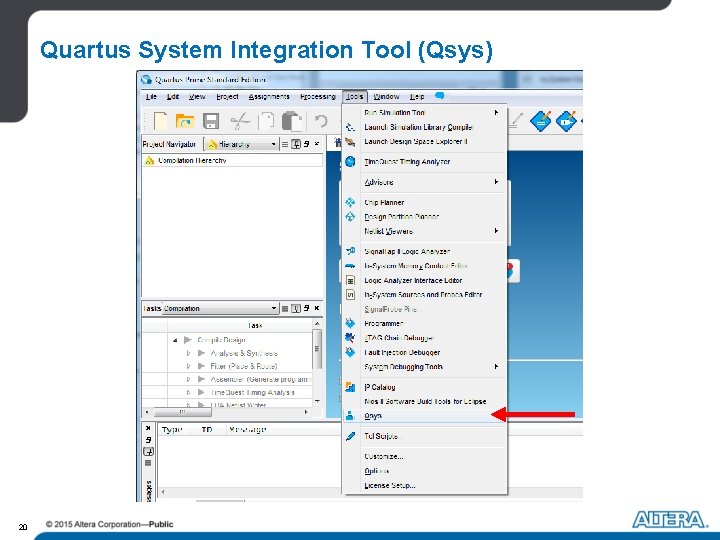Open the Tasks Compilation dropdown

tap(220, 308)
